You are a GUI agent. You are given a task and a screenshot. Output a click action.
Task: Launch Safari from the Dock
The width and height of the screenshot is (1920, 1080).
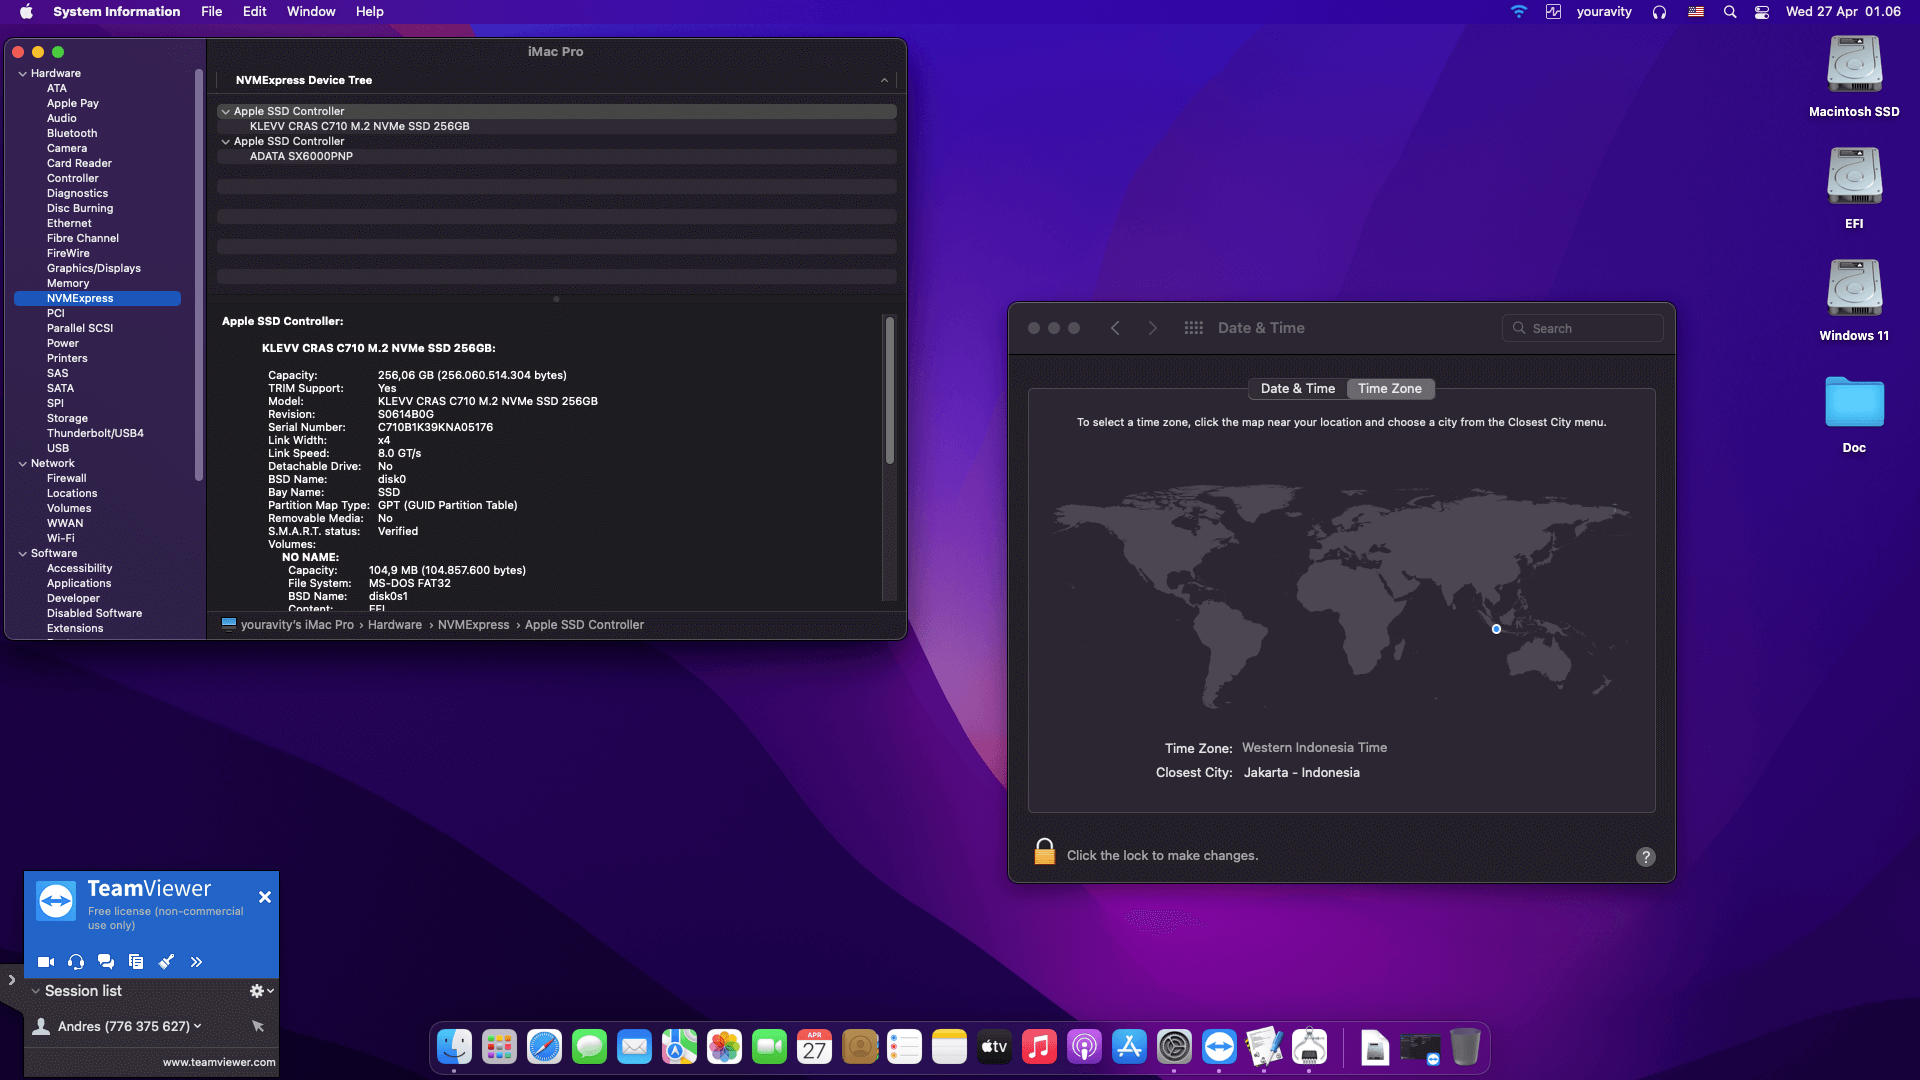pos(544,1047)
